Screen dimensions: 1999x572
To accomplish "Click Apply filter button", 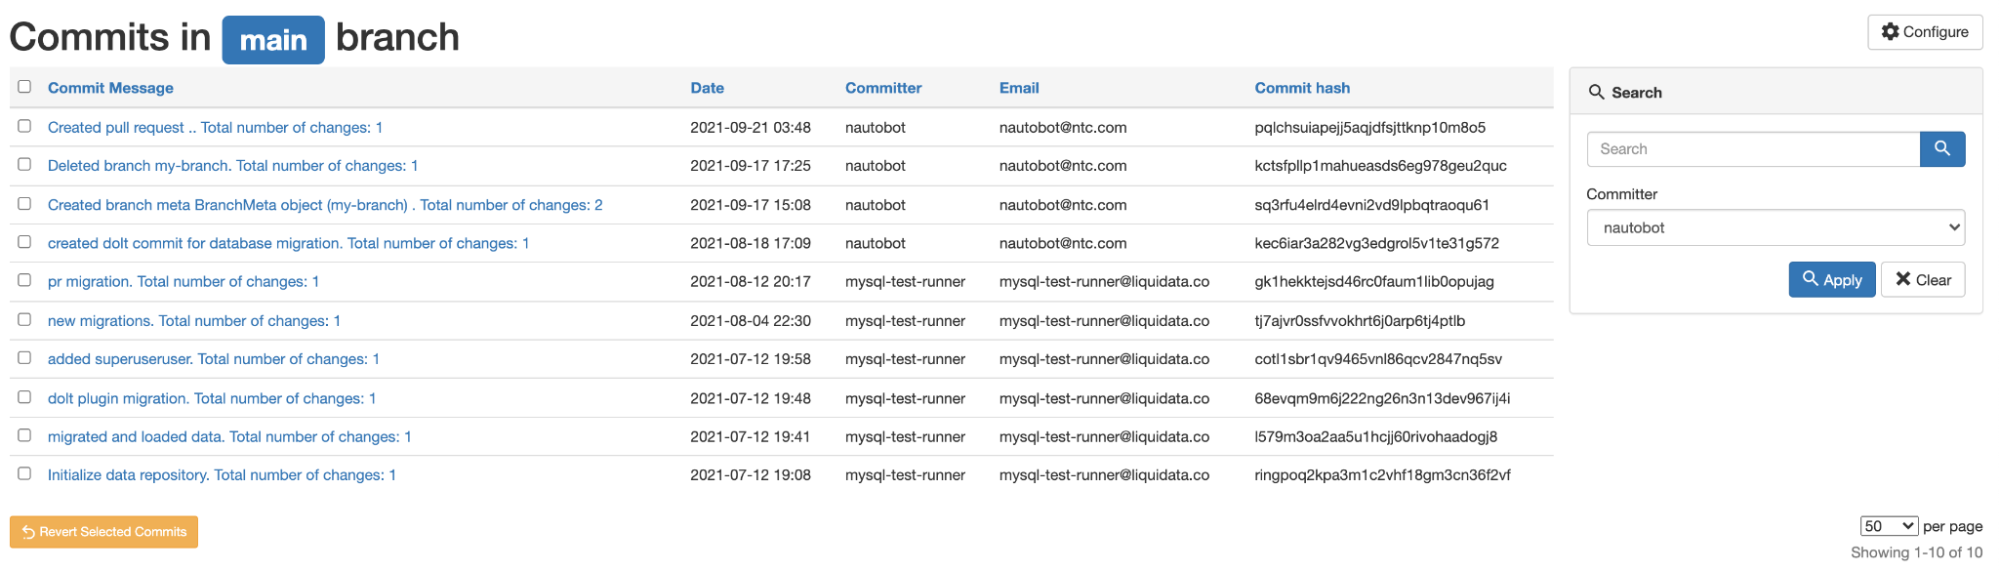I will tap(1831, 280).
